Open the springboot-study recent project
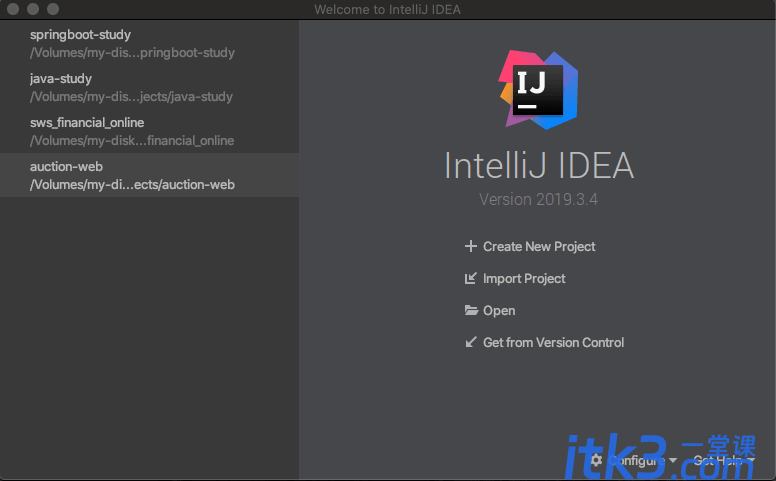 coord(149,43)
